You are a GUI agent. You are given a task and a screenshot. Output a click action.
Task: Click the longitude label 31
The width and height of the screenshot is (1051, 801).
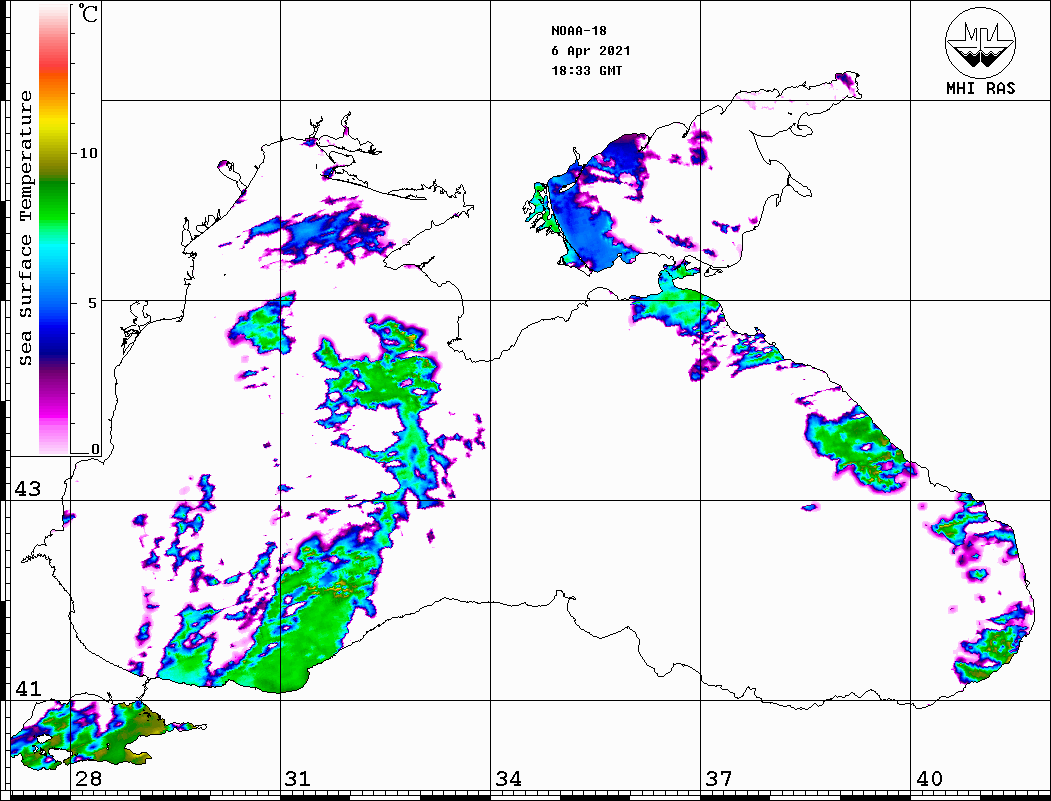[x=298, y=779]
